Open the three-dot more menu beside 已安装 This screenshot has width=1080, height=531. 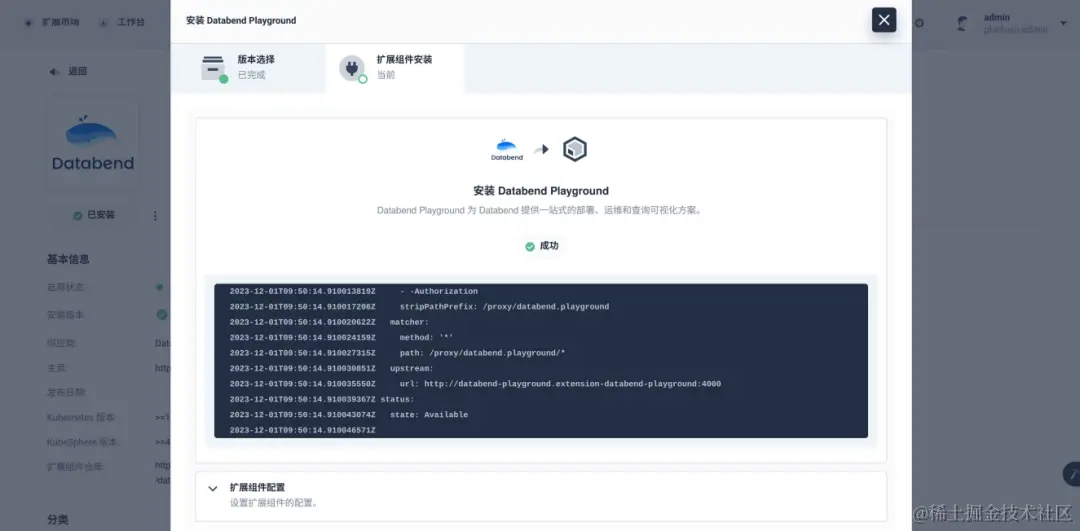tap(155, 216)
